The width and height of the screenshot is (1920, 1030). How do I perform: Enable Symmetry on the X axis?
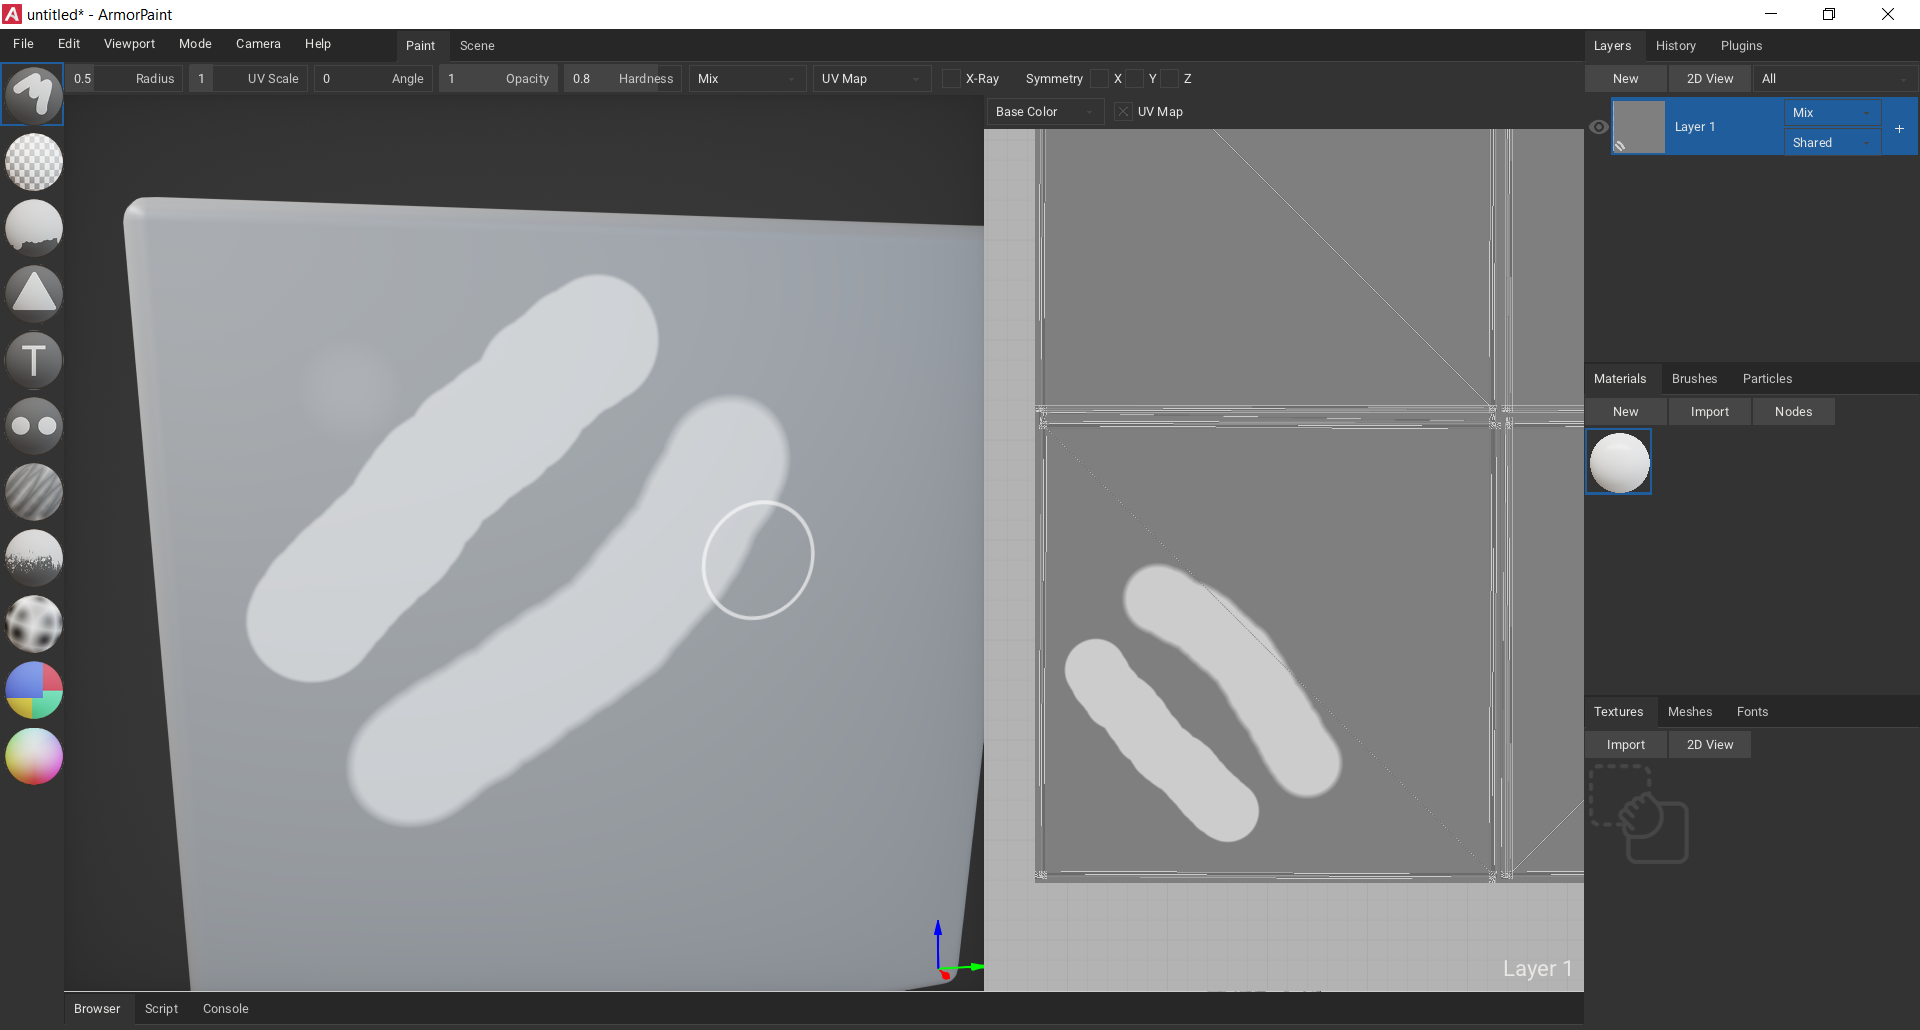pos(1100,78)
